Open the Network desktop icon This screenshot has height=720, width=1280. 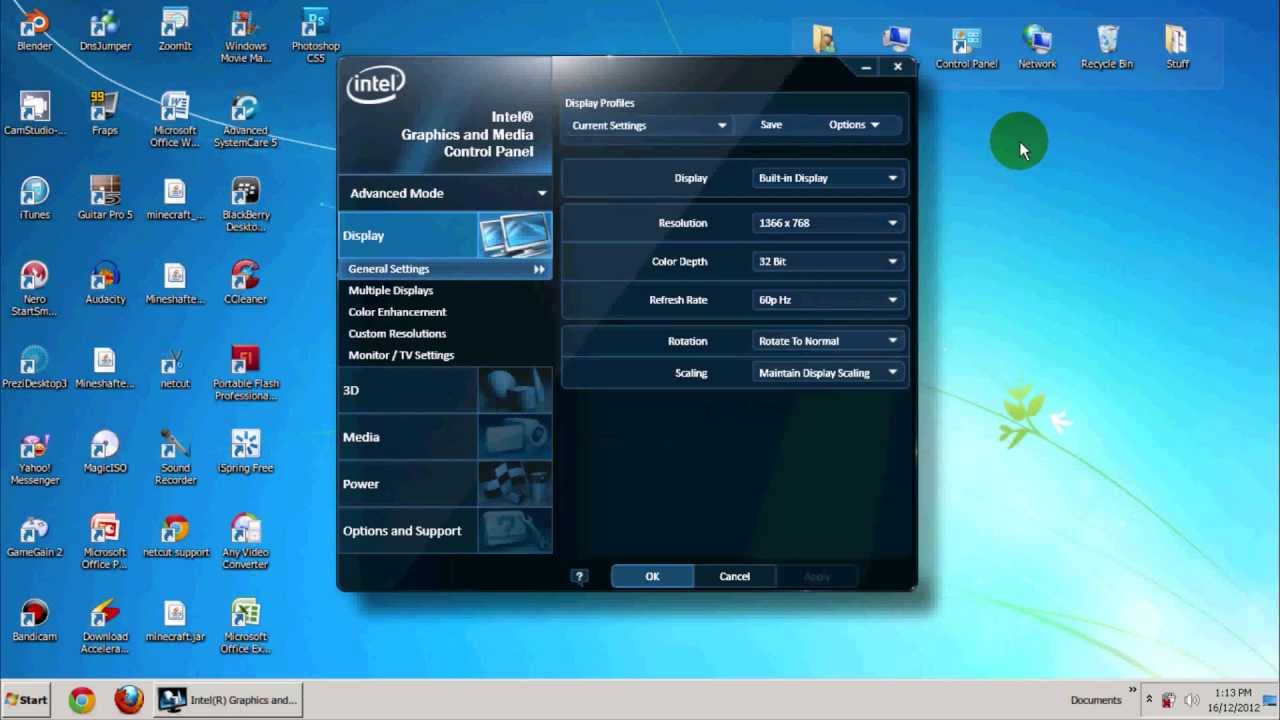tap(1037, 48)
